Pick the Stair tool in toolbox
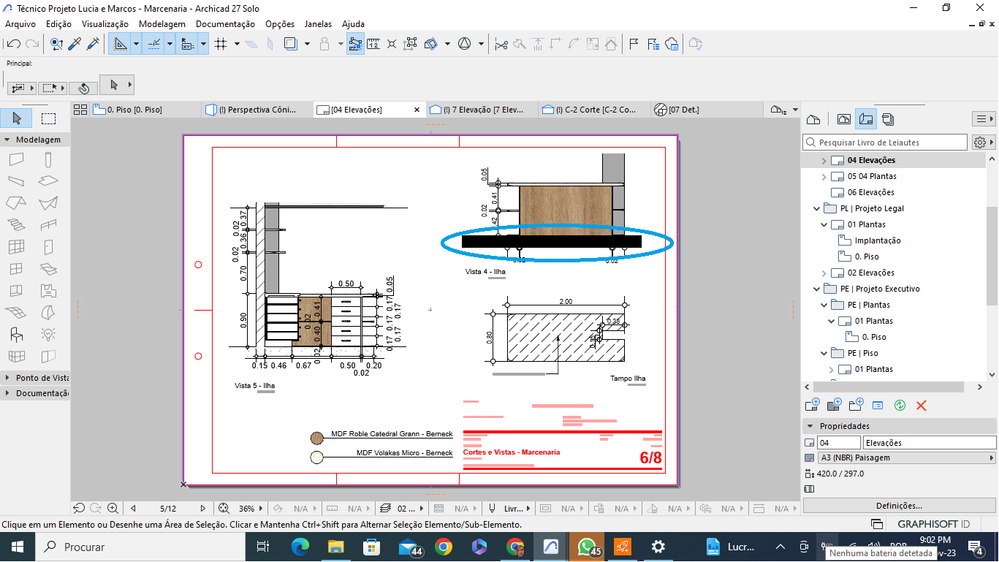 pos(17,225)
